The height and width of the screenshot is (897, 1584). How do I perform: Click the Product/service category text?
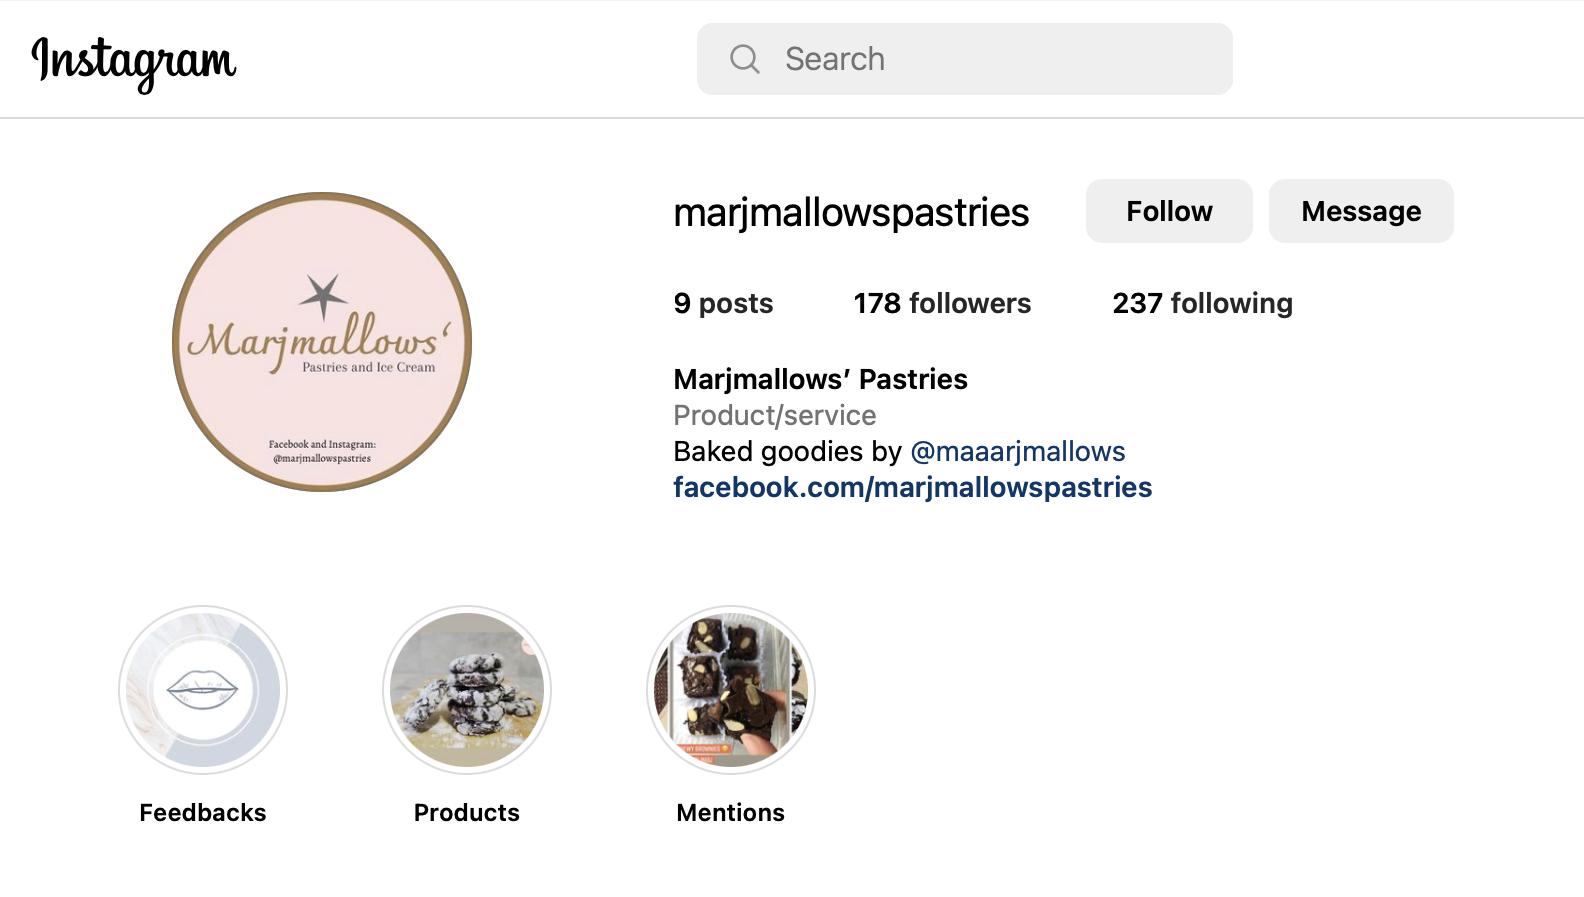(774, 415)
